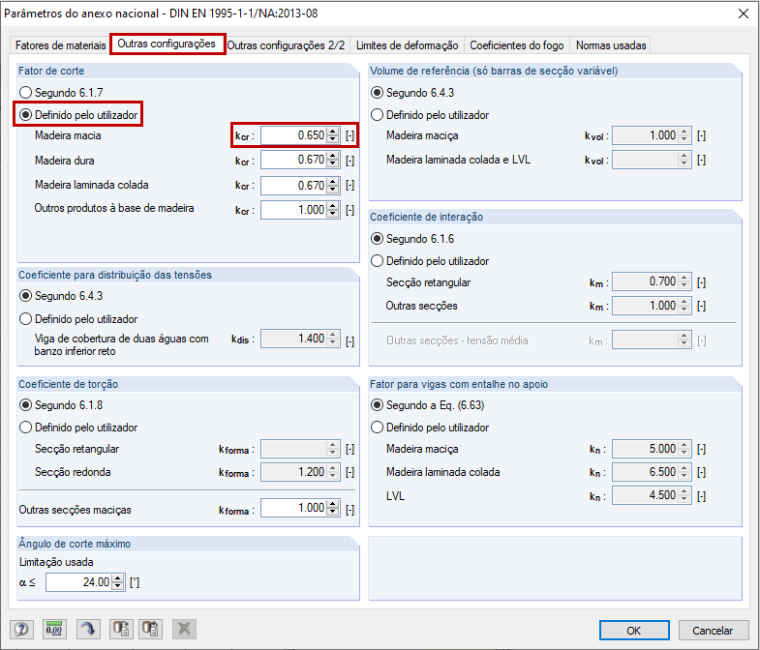Select Segundo 6.4.3 for distribuição das tensões
This screenshot has height=650, width=760.
pyautogui.click(x=61, y=296)
